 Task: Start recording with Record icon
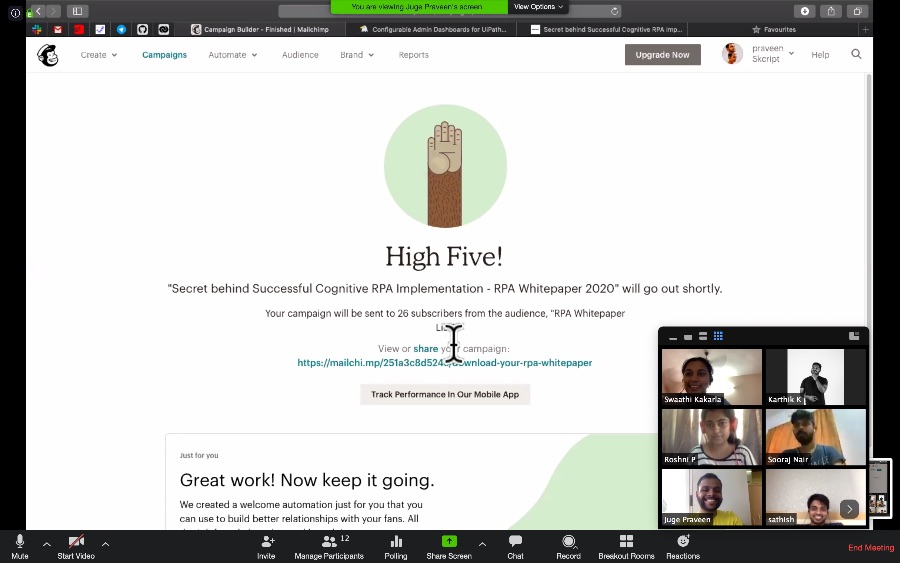[x=569, y=541]
